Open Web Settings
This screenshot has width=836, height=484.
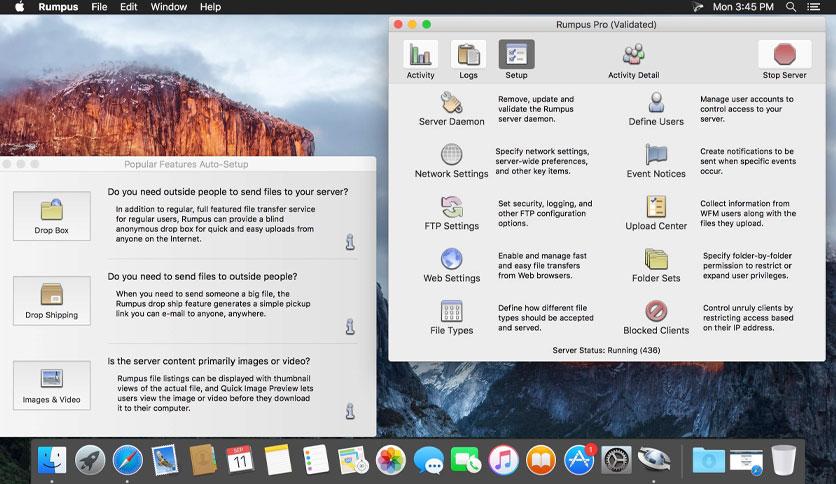point(452,265)
